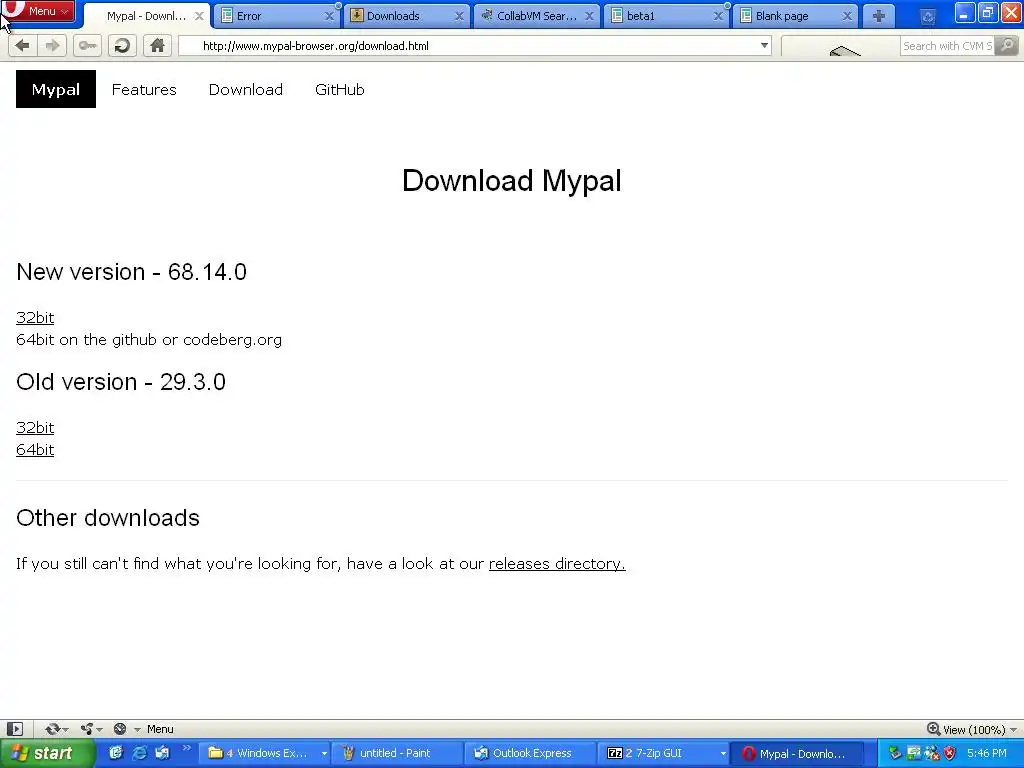
Task: Open the closed tabs trash icon
Action: pos(927,16)
